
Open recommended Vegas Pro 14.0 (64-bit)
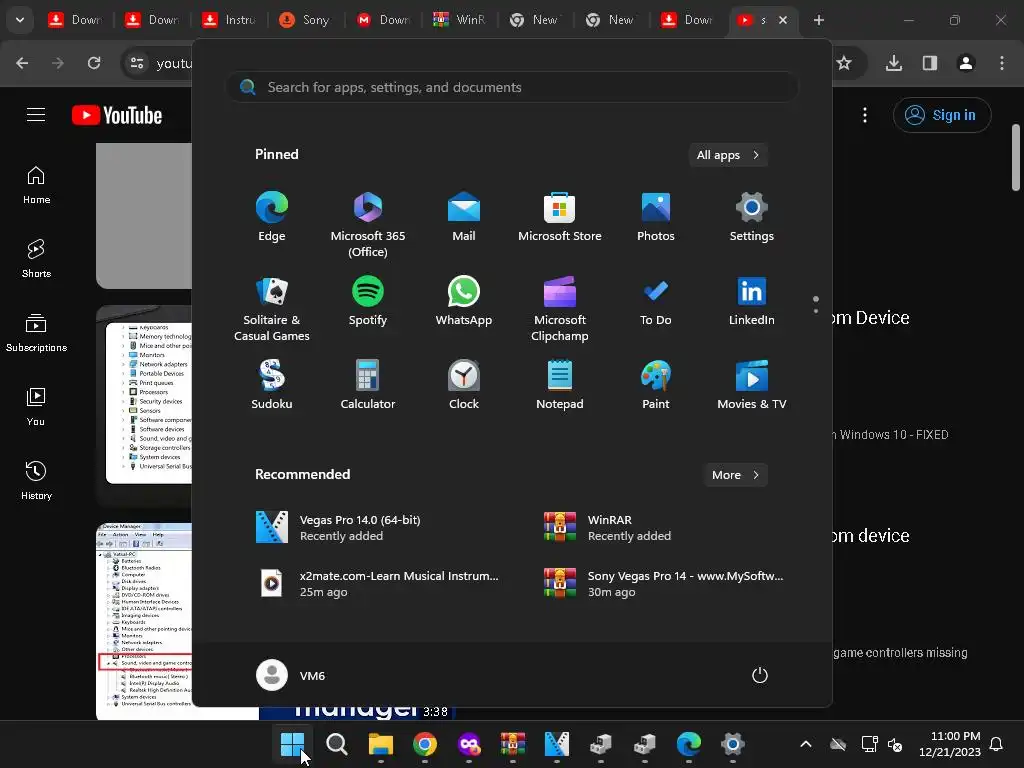[x=338, y=528]
